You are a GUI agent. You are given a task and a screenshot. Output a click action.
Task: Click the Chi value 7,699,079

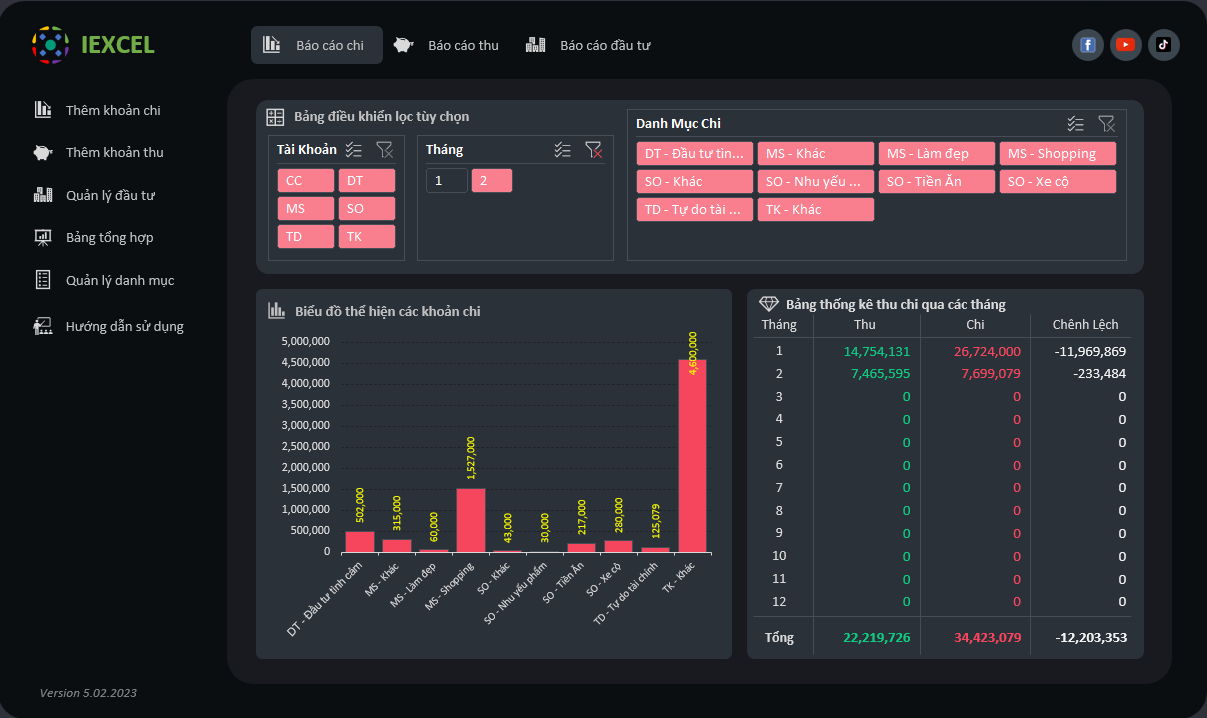click(991, 374)
